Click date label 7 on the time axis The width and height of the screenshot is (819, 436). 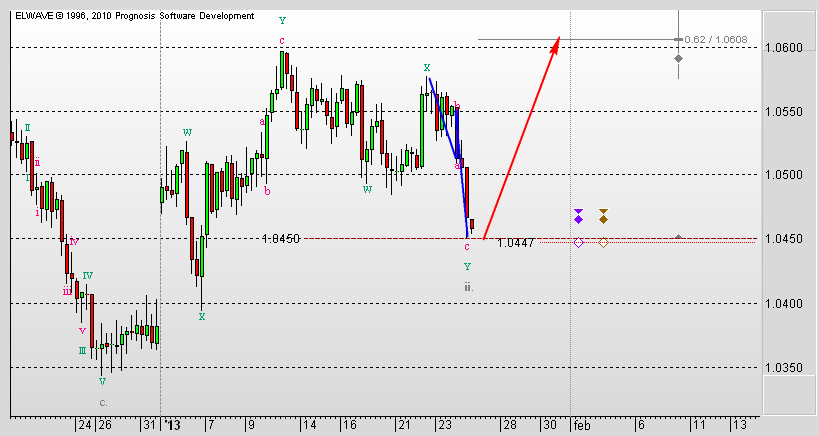210,425
